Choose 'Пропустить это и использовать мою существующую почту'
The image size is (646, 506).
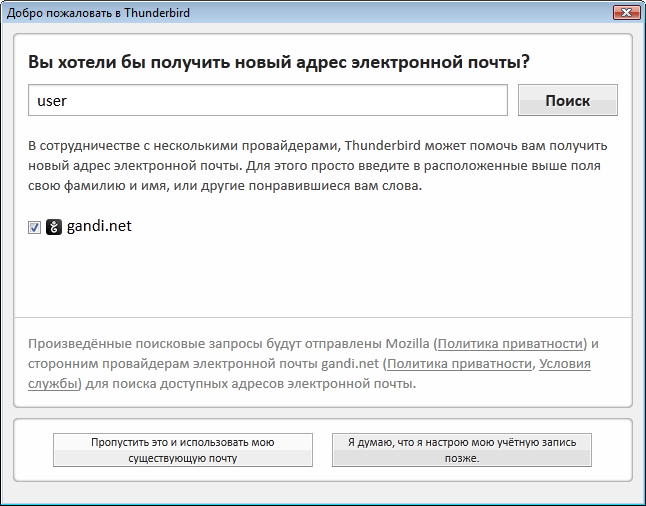(x=183, y=450)
